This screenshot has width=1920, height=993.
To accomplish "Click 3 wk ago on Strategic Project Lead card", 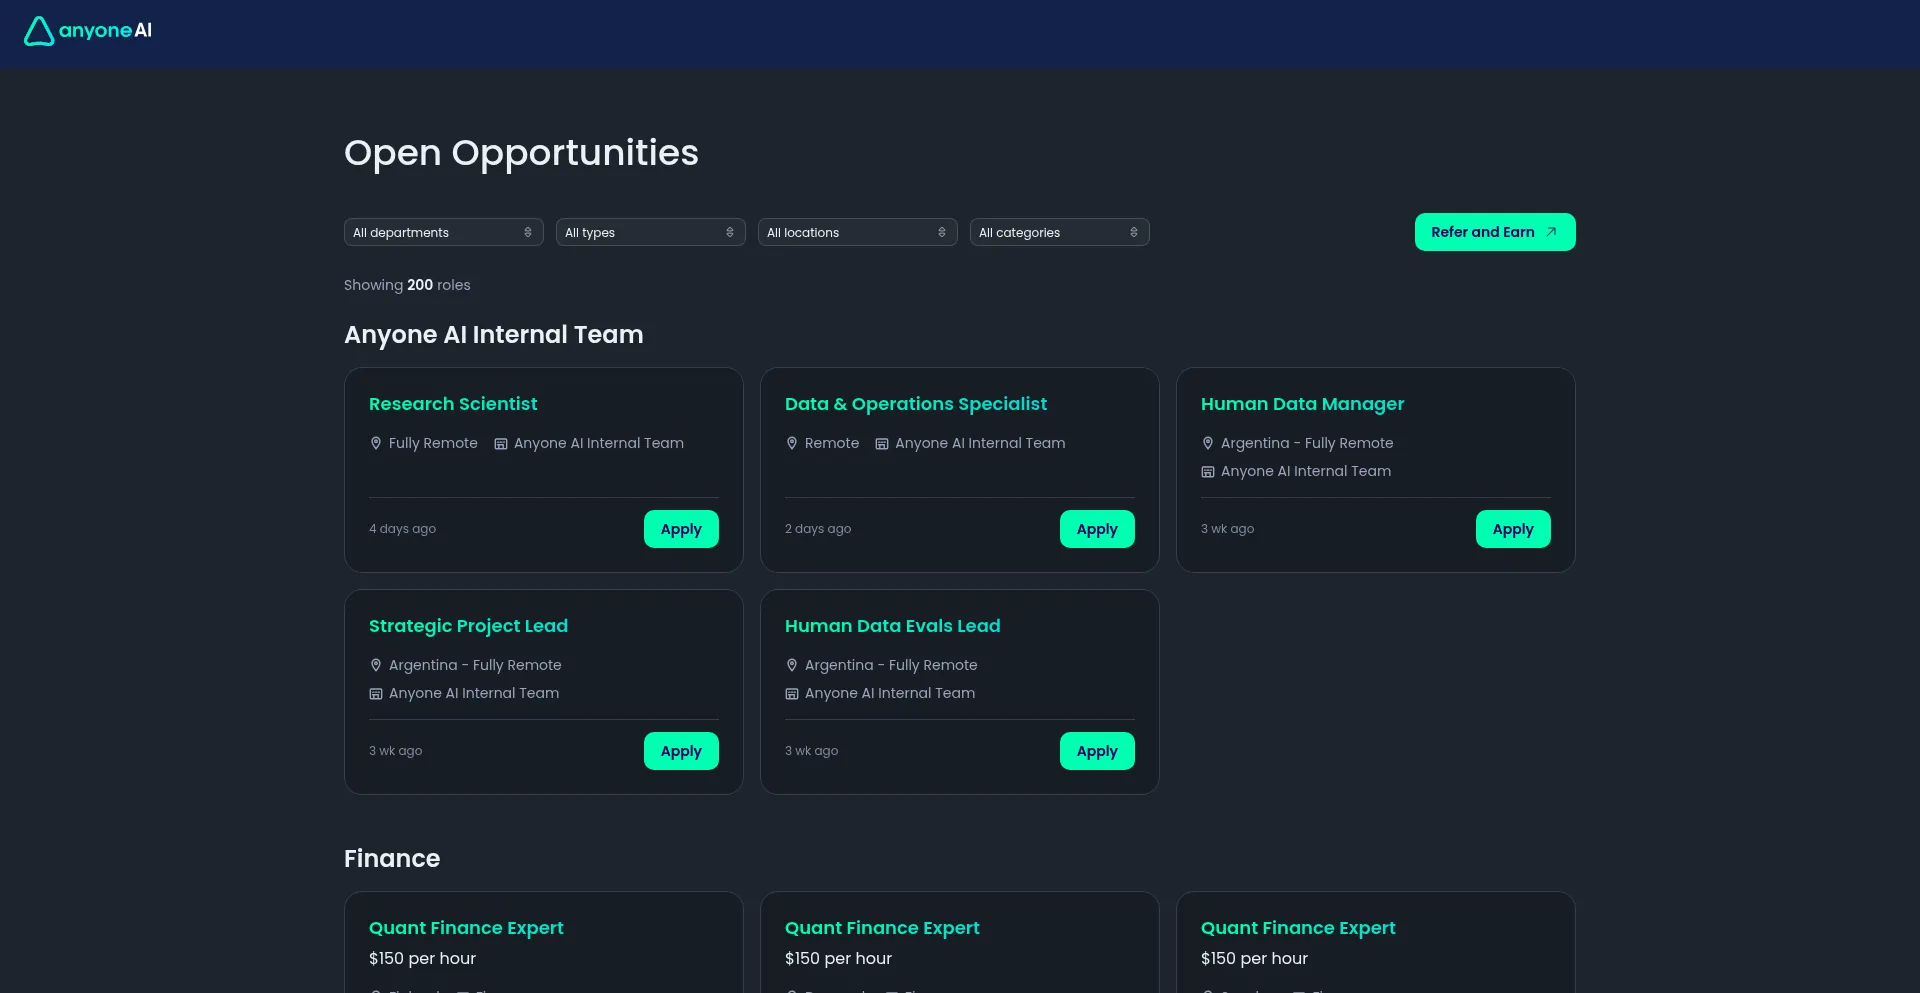I will pos(395,751).
